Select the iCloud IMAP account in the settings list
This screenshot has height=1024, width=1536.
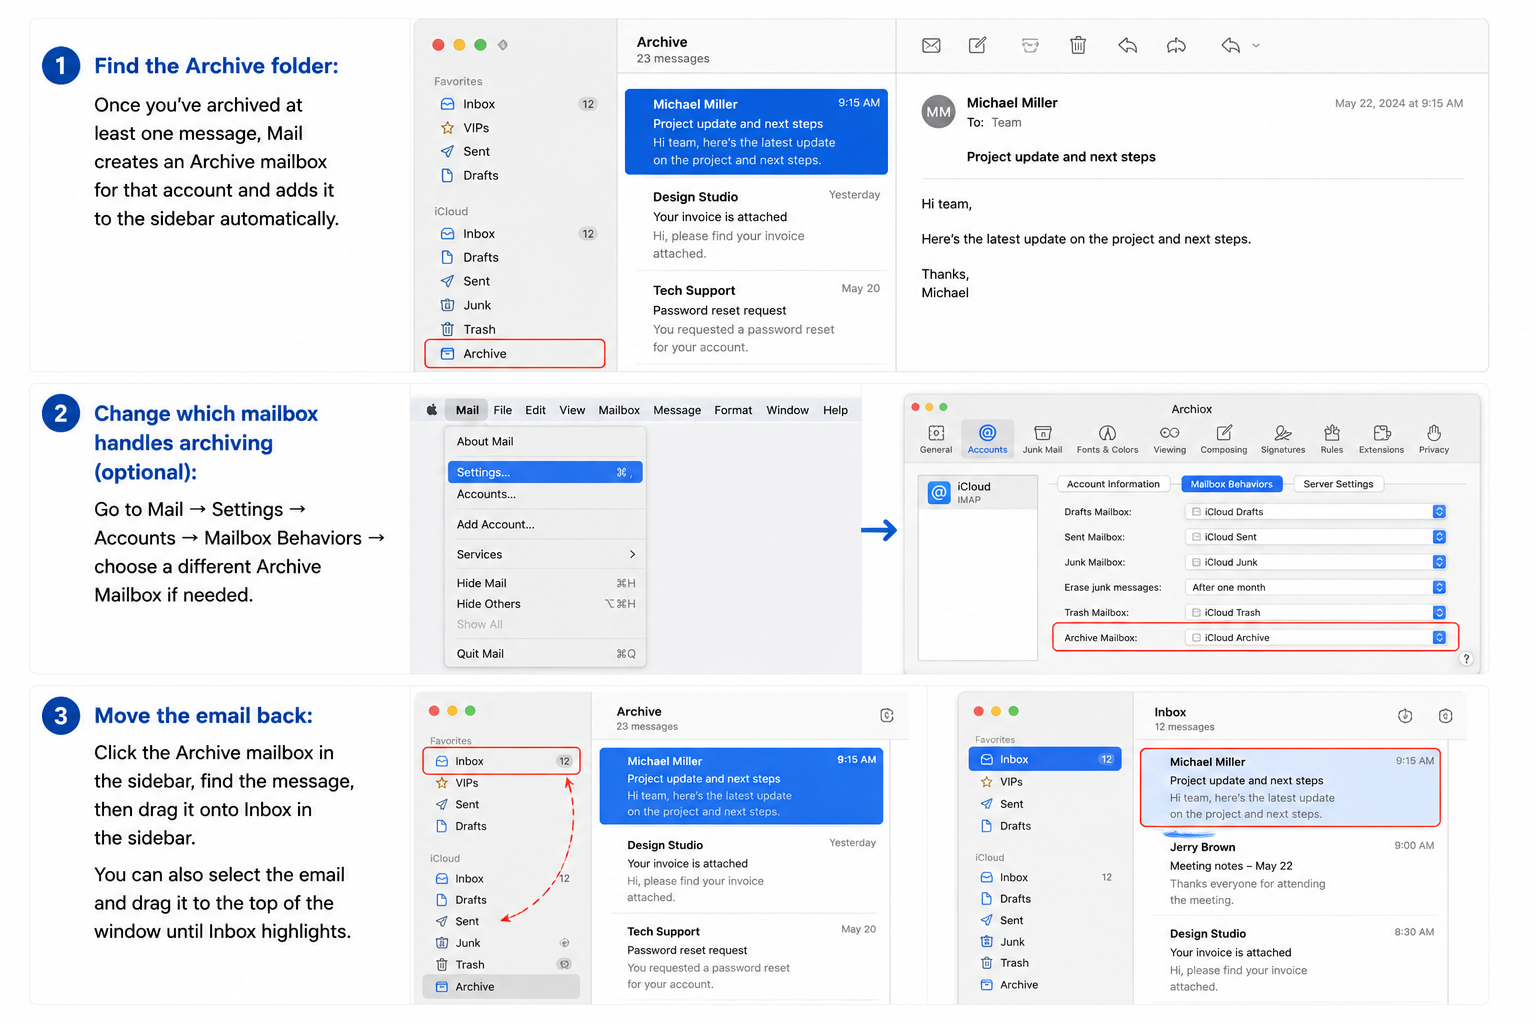click(x=978, y=492)
